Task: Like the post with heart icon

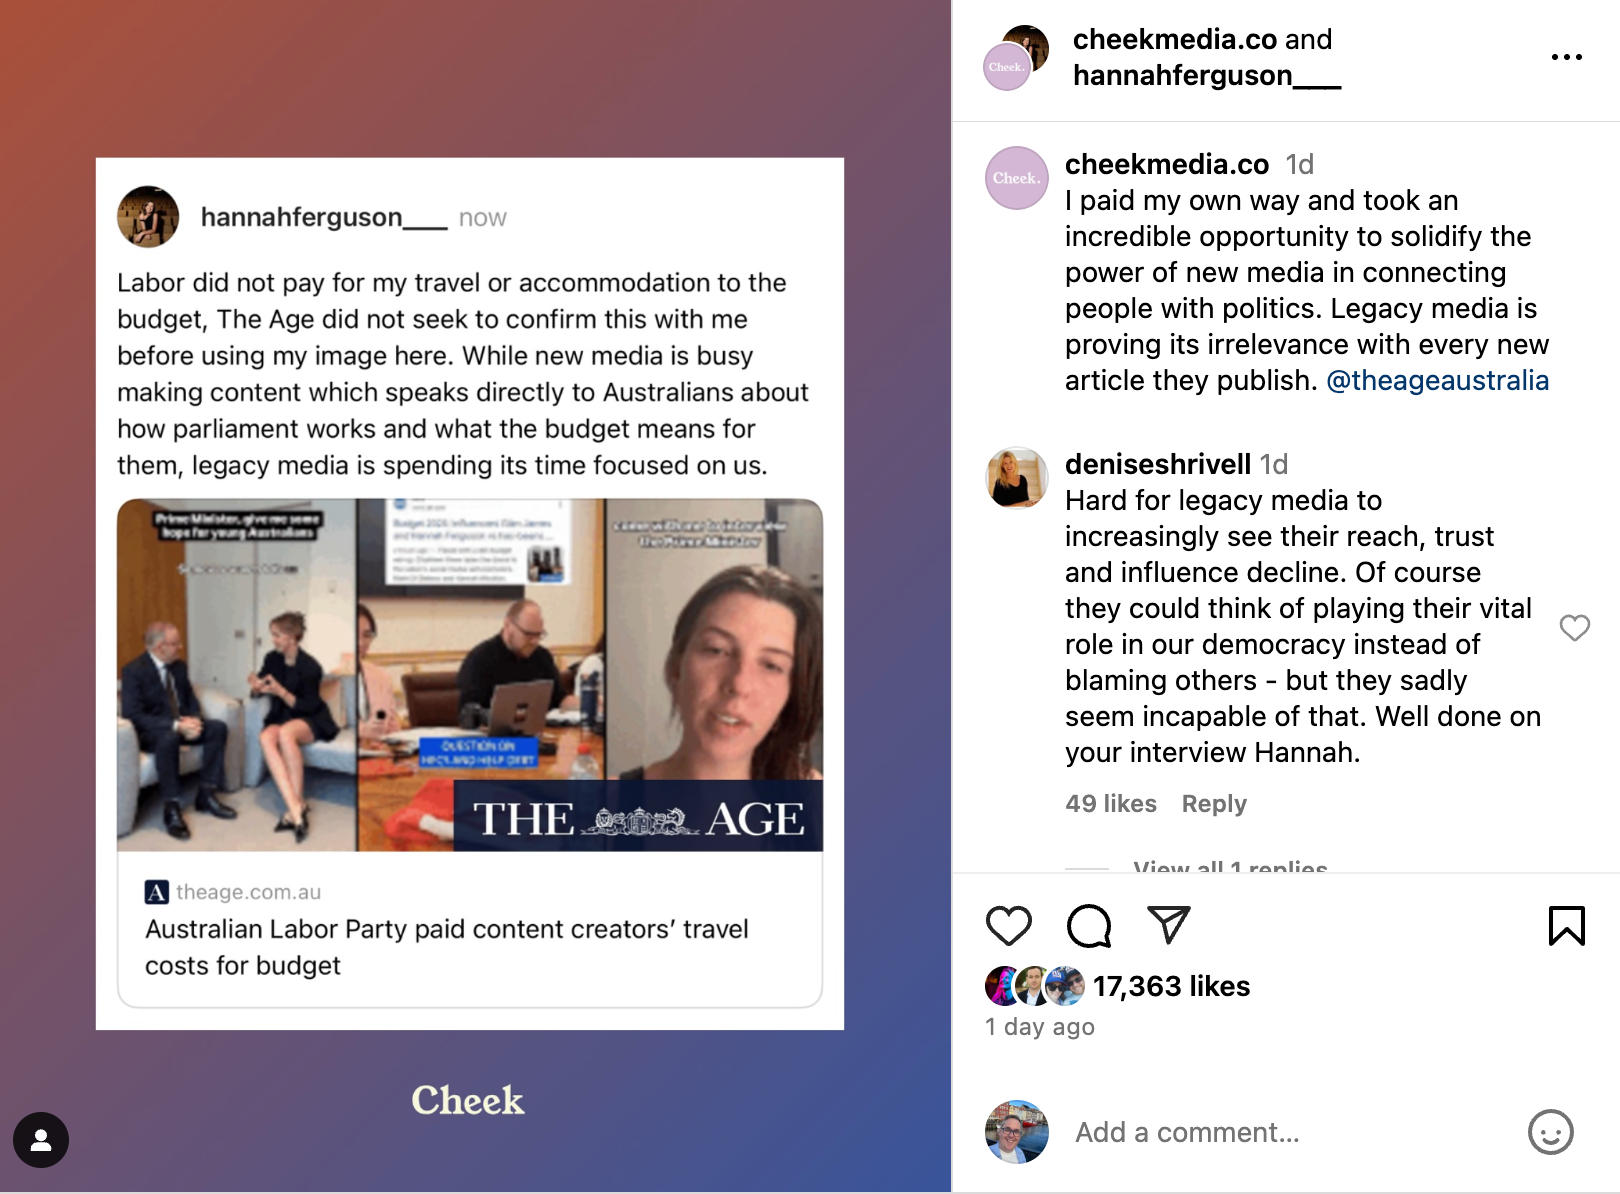Action: [x=1008, y=926]
